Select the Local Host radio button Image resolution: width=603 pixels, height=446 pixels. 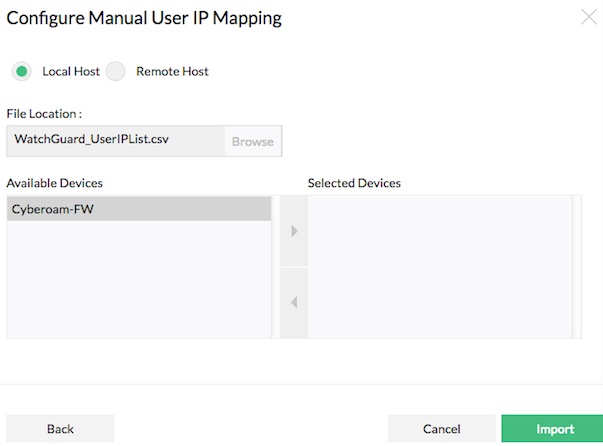tap(22, 71)
